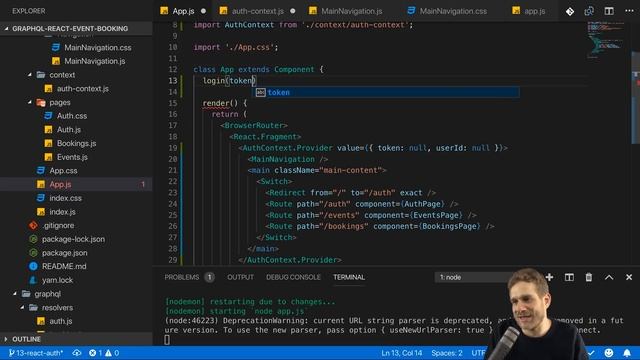Screen dimensions: 640x360
Task: Open App.css in explorer
Action: point(63,171)
